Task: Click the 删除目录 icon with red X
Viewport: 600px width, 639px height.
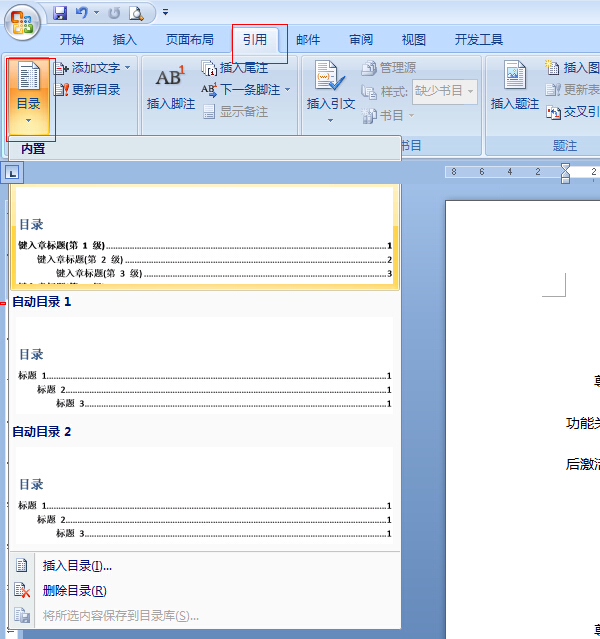Action: tap(22, 591)
